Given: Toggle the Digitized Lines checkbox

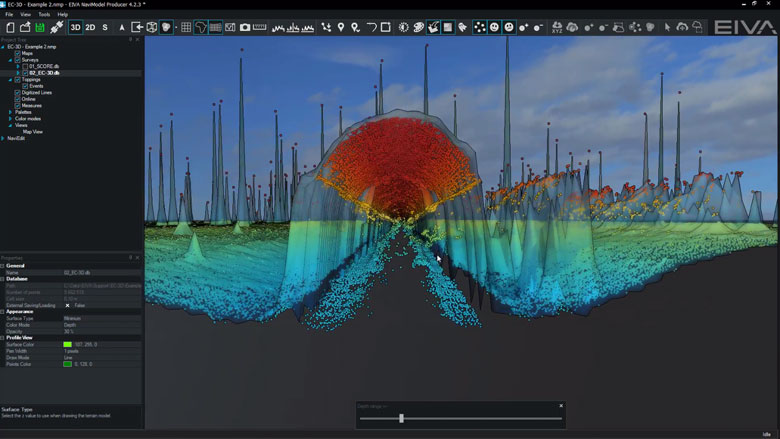Looking at the screenshot, I should 18,92.
